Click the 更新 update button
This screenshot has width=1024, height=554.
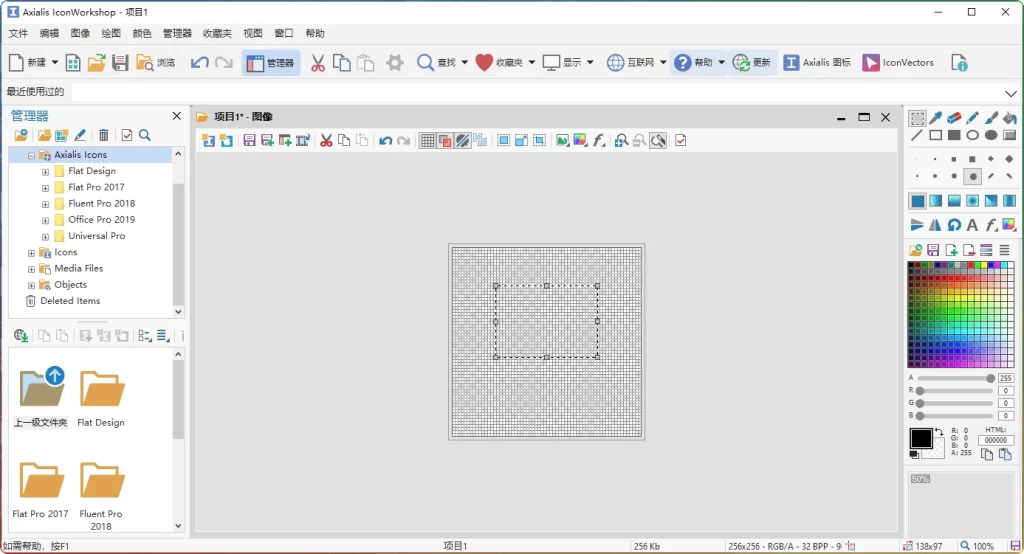coord(752,63)
